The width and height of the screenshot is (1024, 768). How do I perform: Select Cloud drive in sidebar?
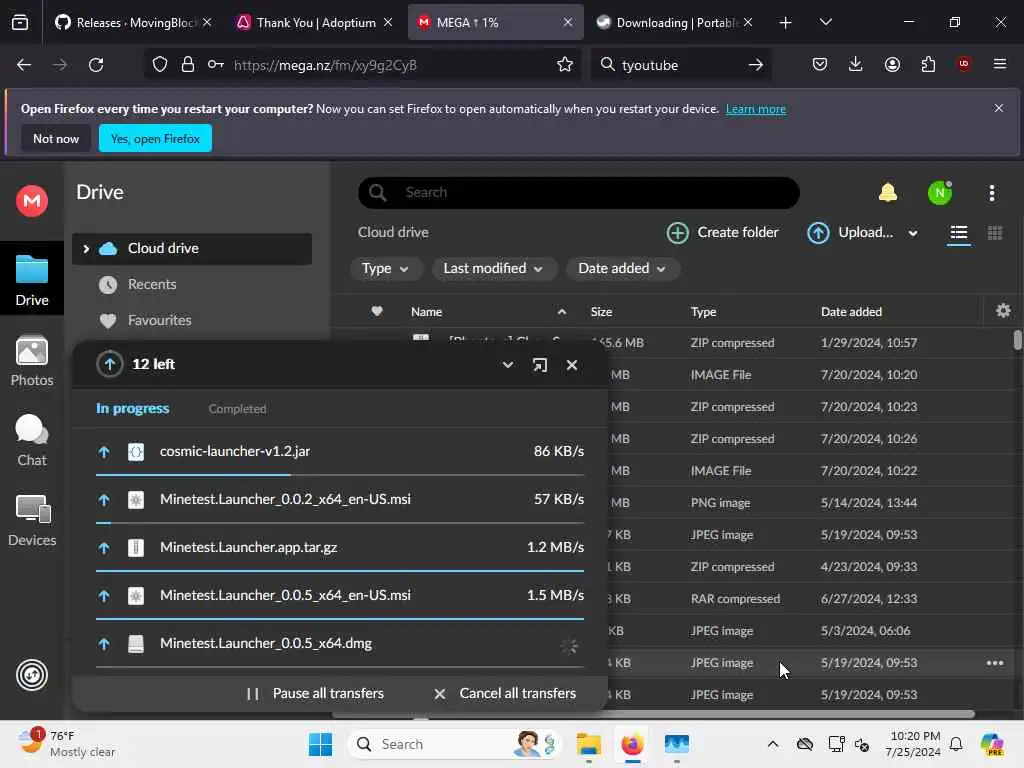(x=191, y=249)
